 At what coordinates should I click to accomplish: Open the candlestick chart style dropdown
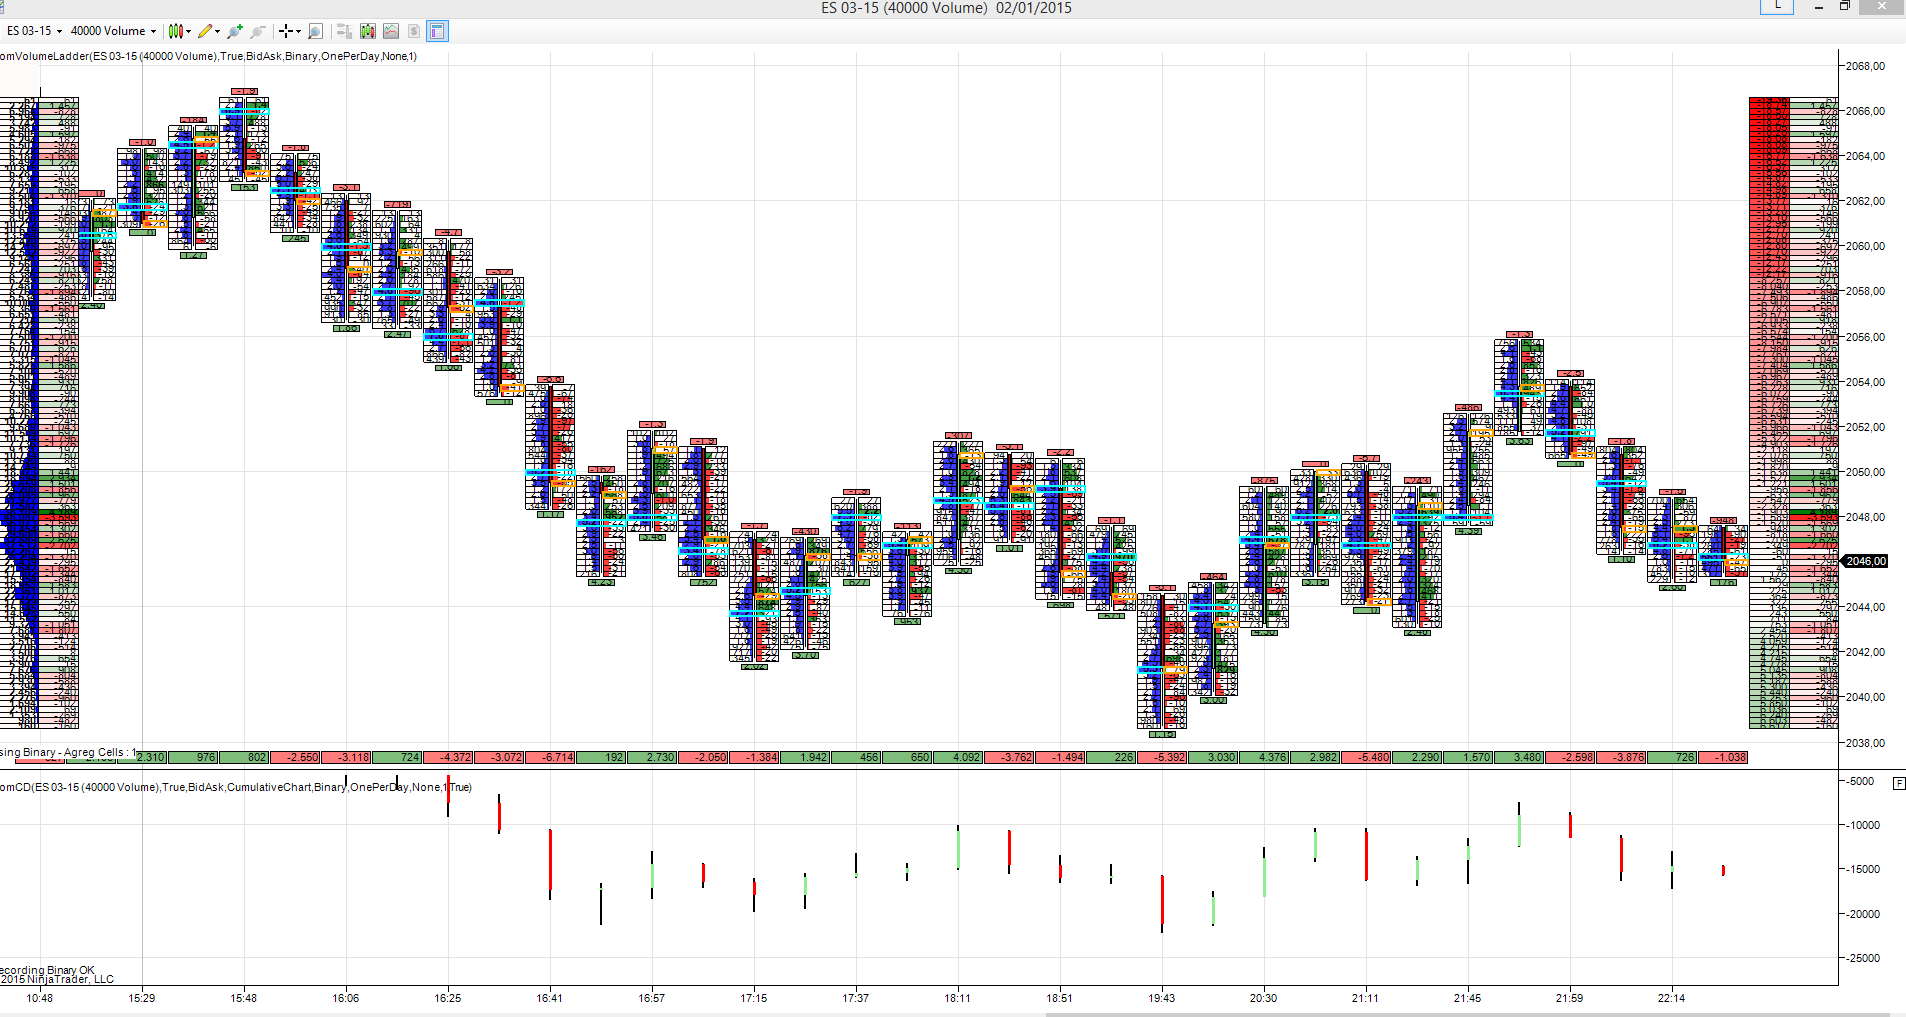179,31
